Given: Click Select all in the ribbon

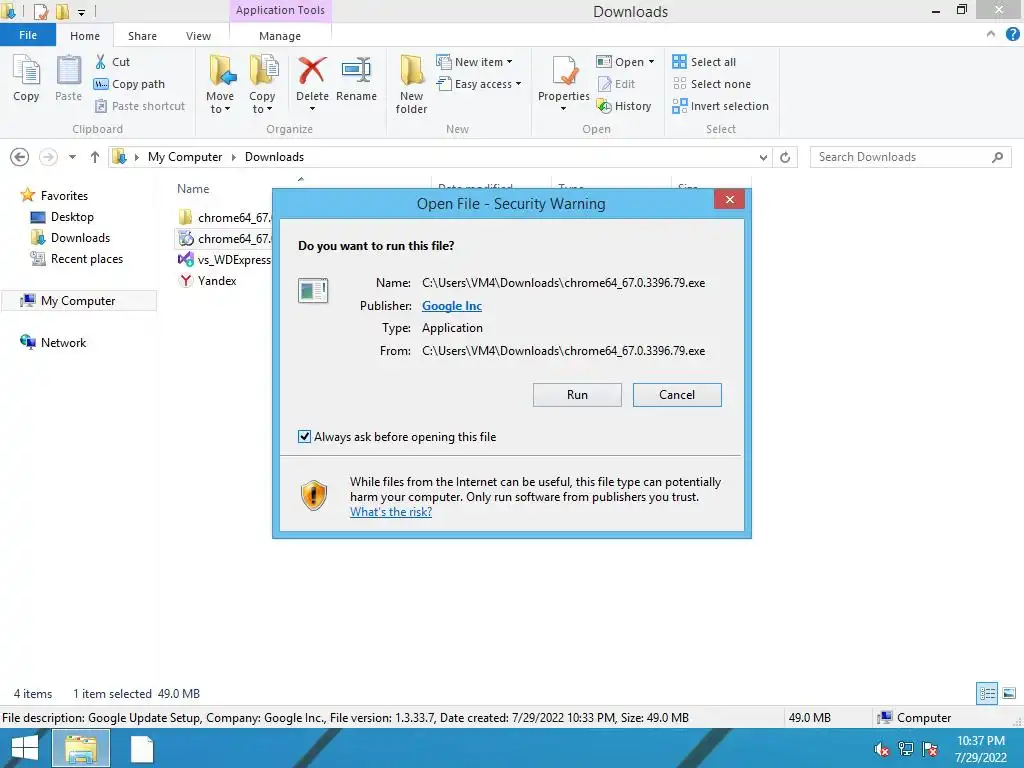Looking at the screenshot, I should pyautogui.click(x=704, y=62).
